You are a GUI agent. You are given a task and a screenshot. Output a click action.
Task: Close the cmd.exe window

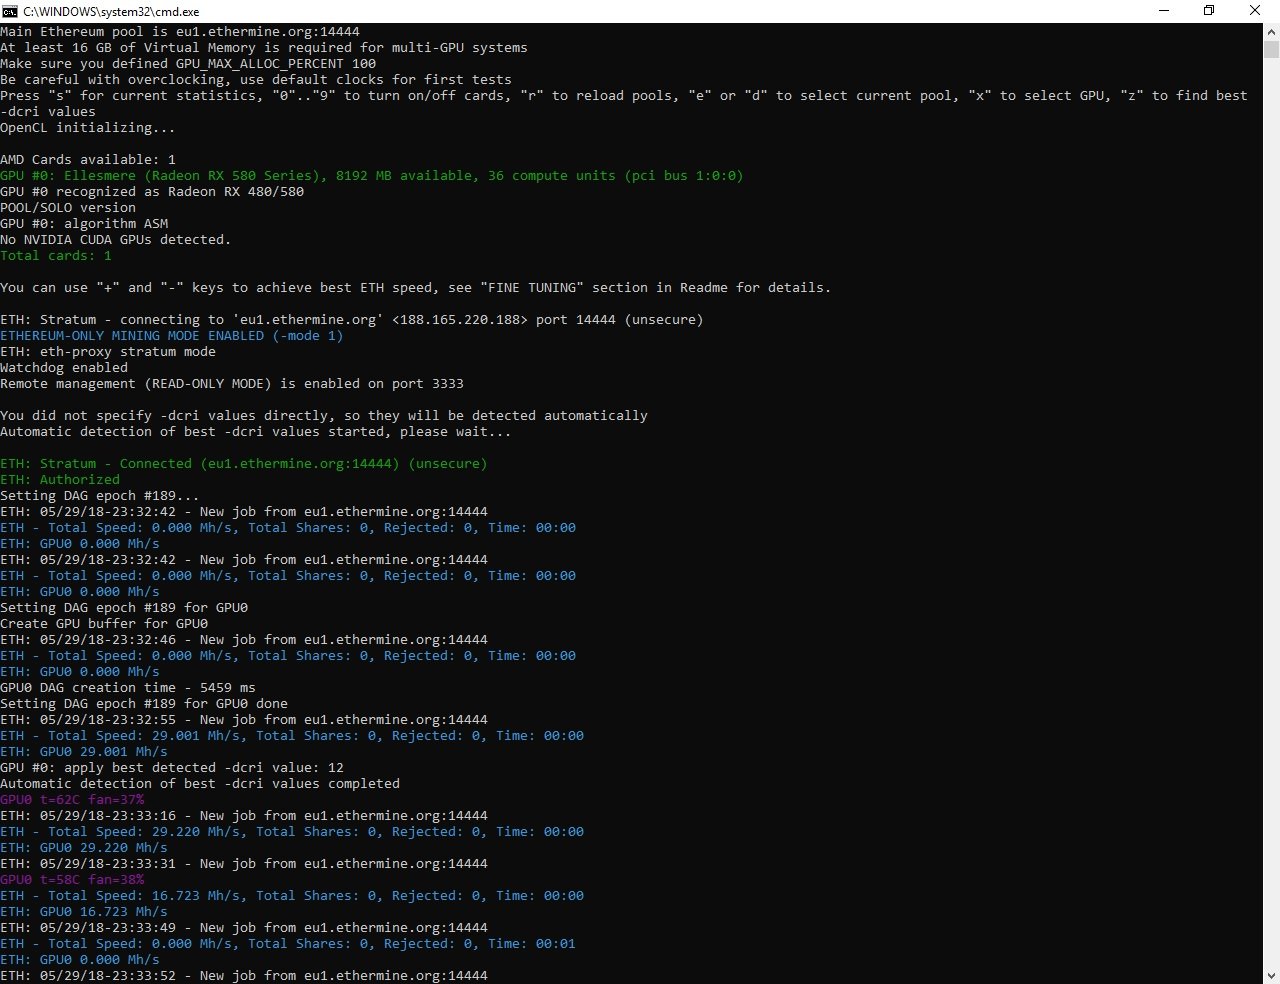point(1255,11)
